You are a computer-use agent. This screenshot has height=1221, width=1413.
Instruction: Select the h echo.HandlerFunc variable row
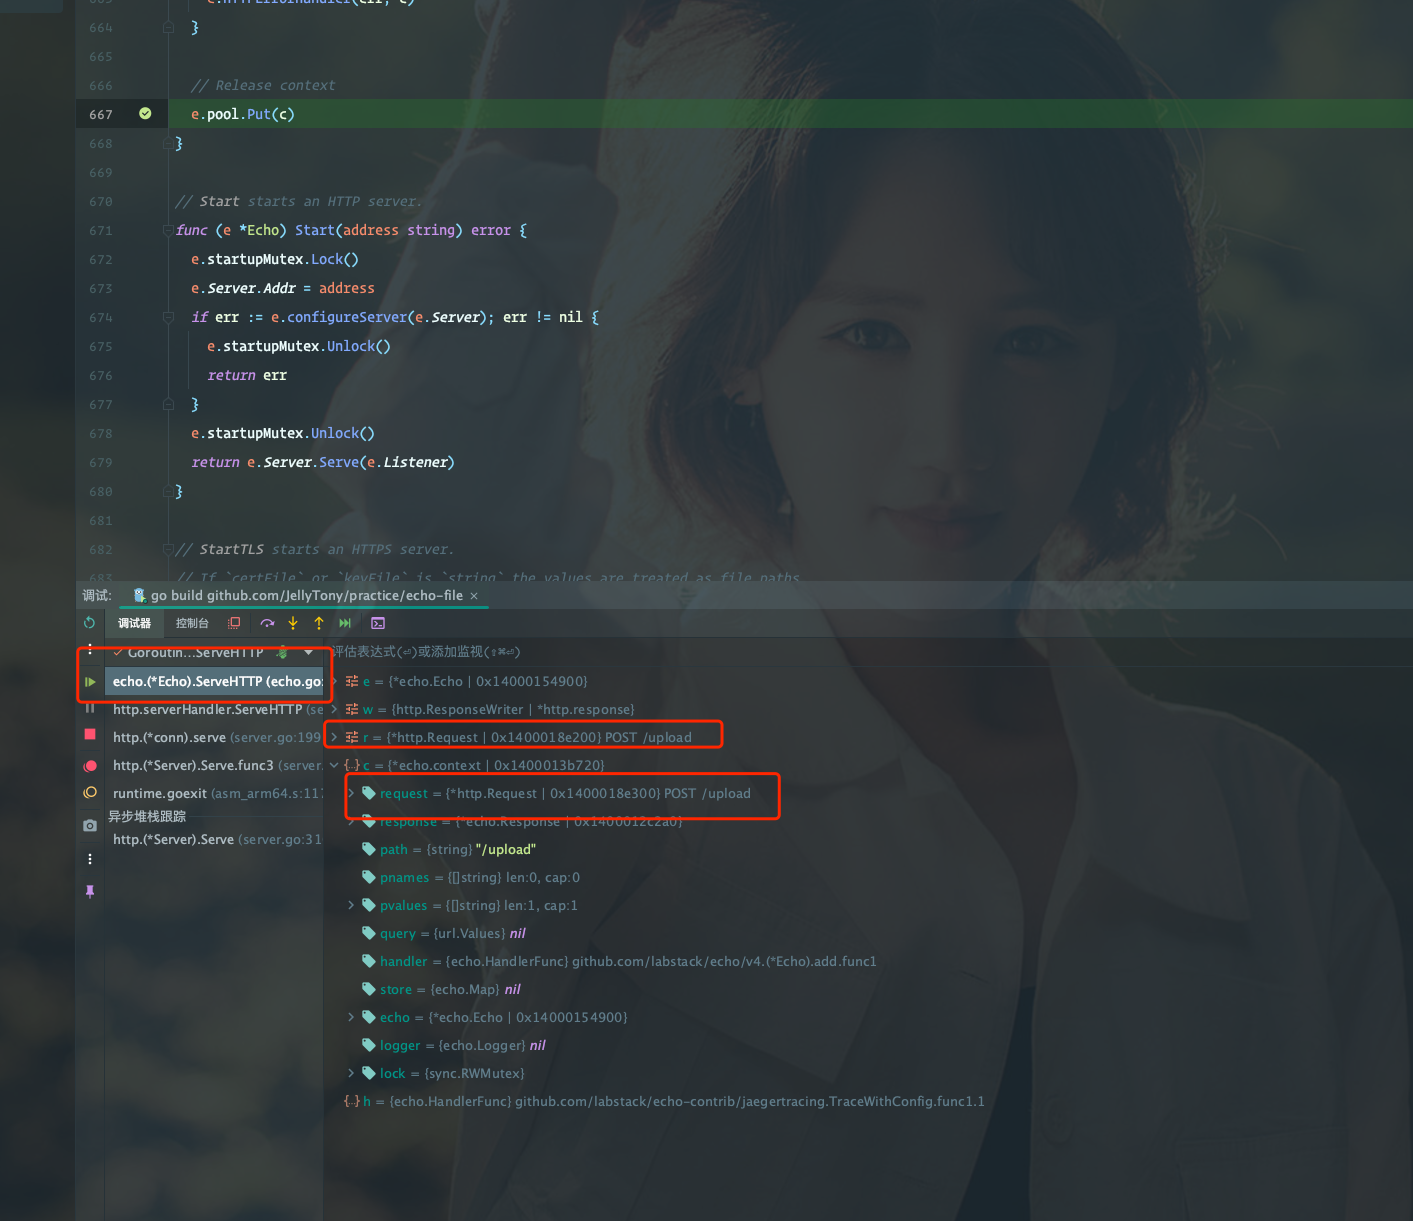(868, 1101)
